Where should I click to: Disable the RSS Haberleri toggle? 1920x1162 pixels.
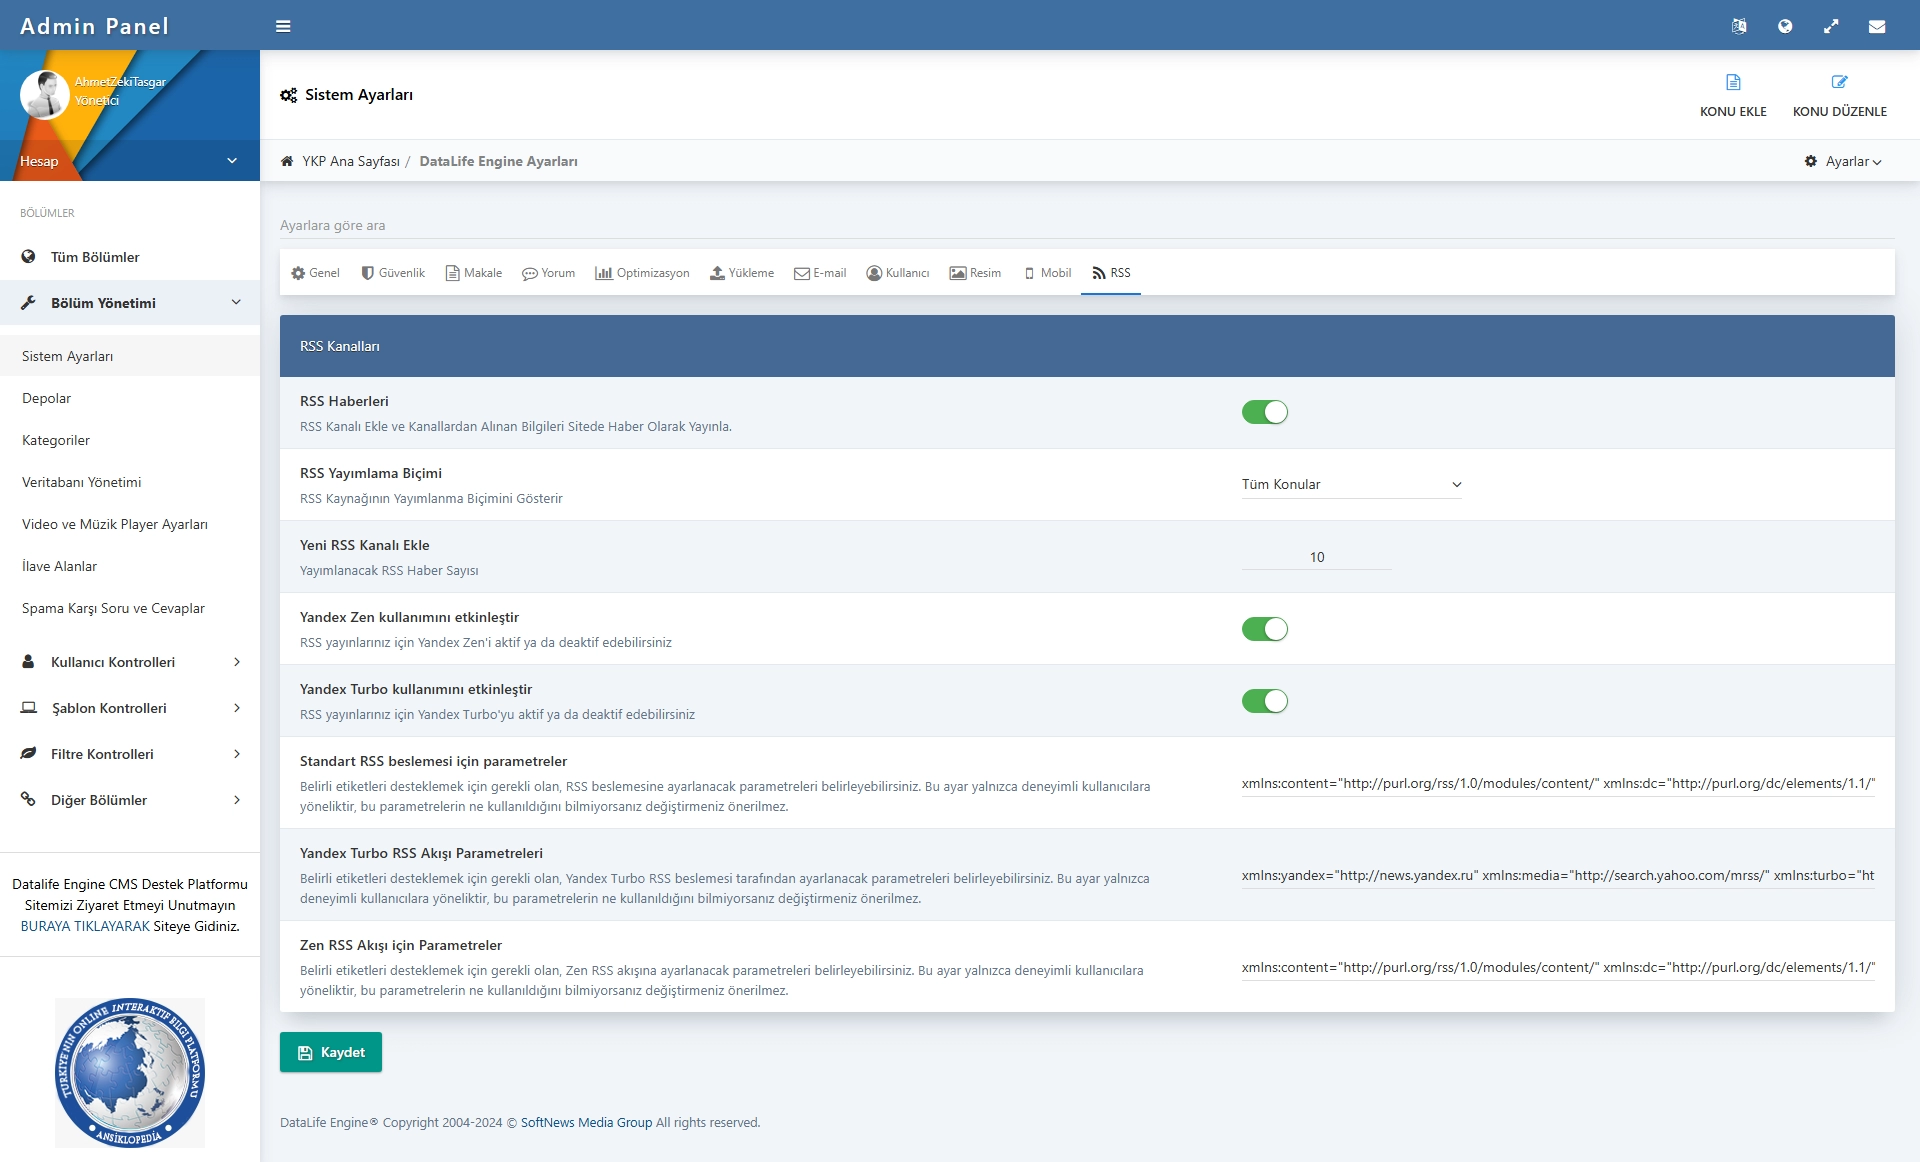click(1264, 412)
